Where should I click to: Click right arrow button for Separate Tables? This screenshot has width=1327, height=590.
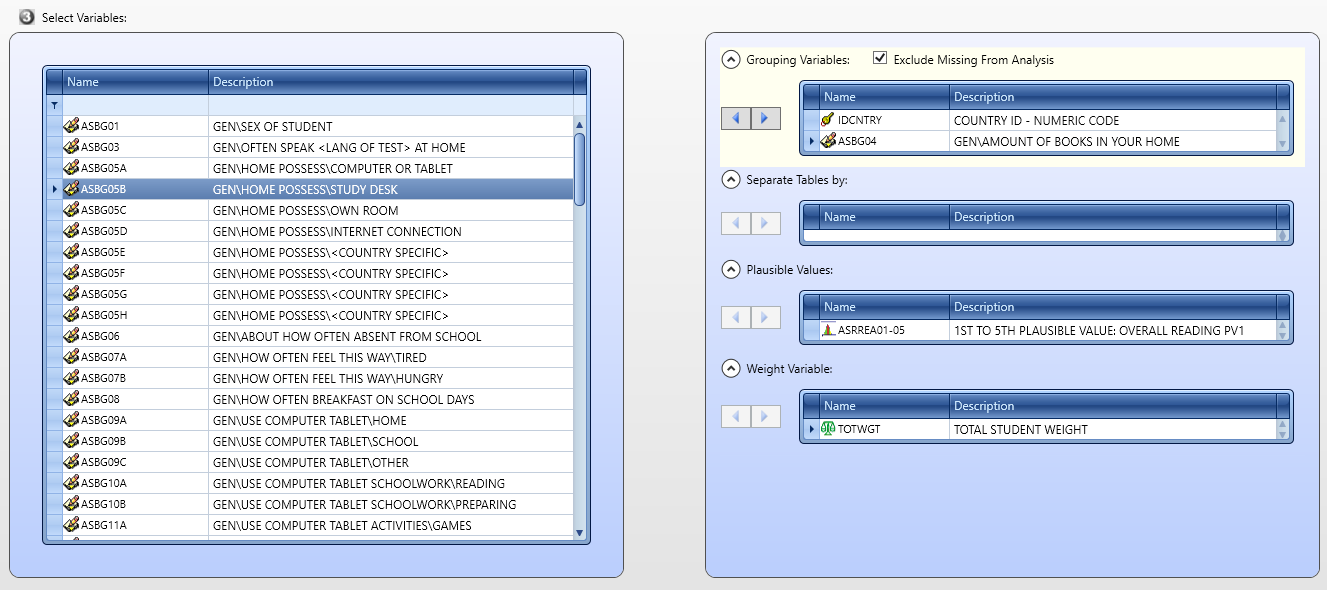pos(766,223)
